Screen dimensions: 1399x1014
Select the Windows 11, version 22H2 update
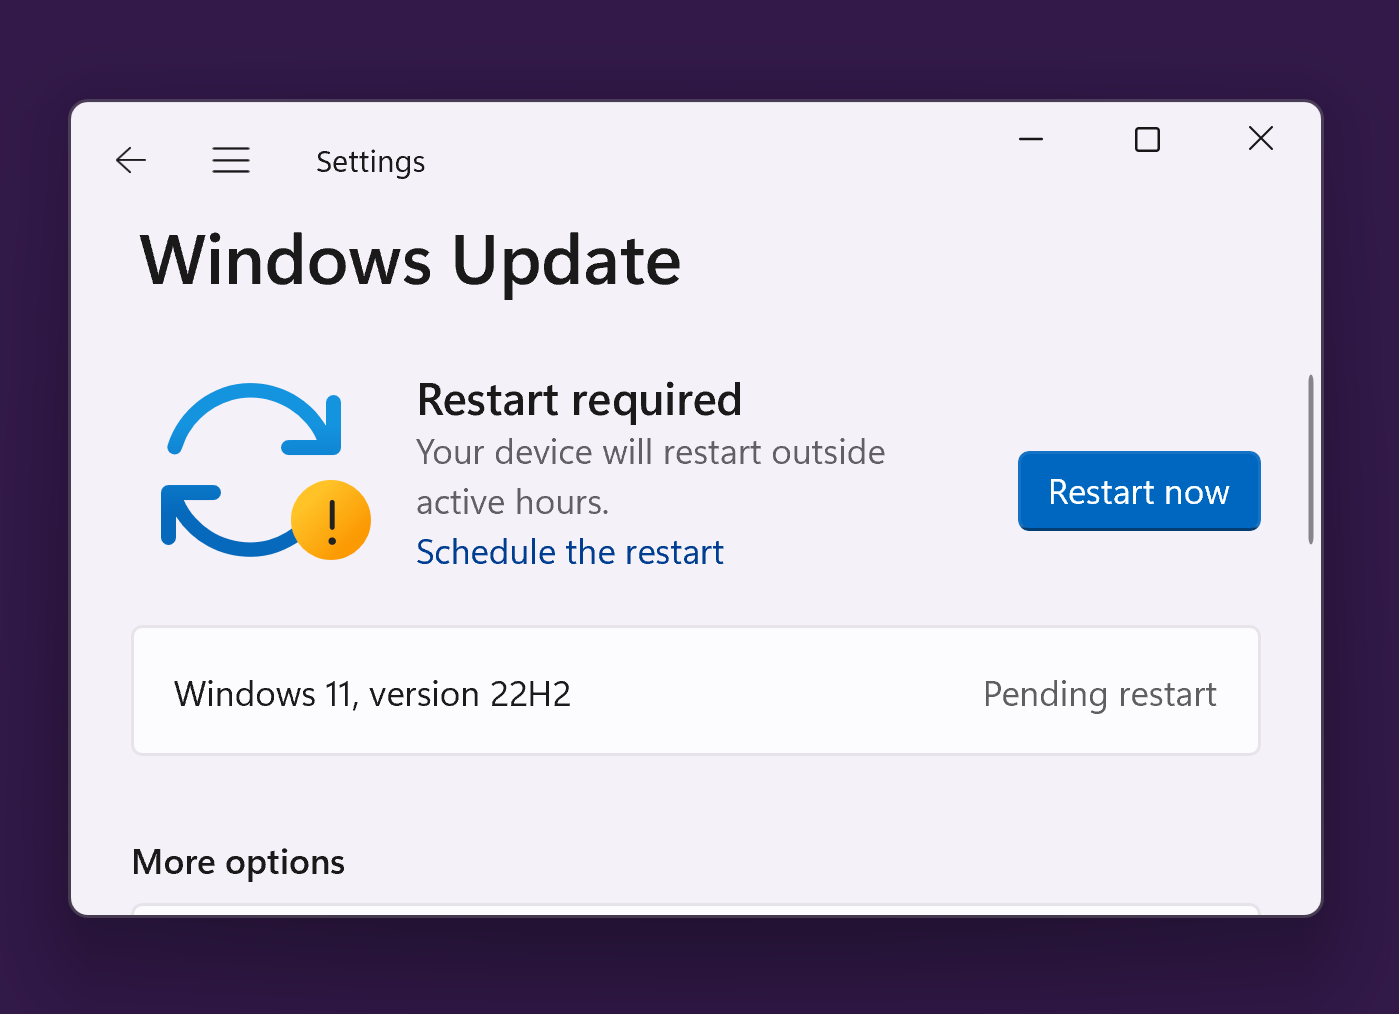coord(372,694)
